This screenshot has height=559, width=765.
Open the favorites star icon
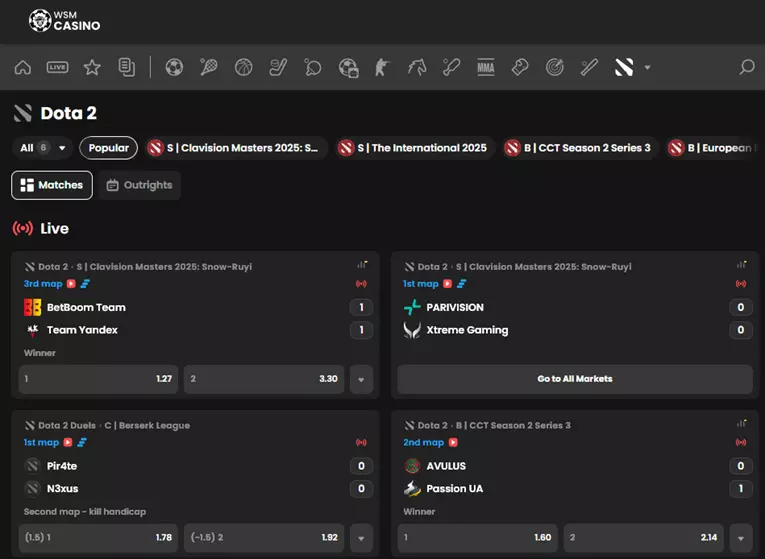[x=92, y=67]
